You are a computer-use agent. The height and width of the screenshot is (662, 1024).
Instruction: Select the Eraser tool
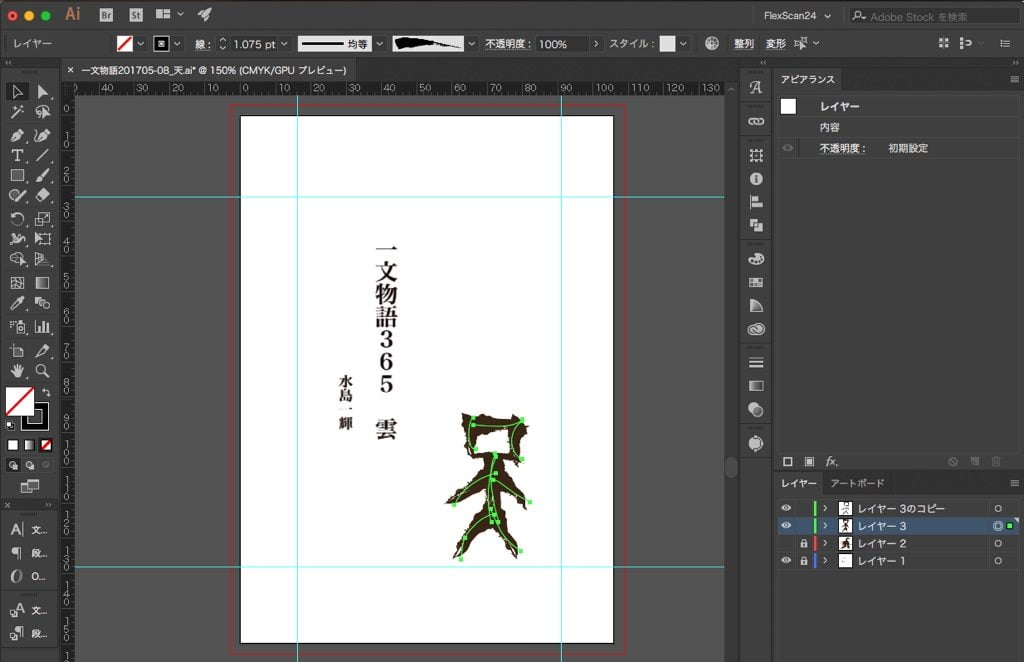tap(42, 195)
